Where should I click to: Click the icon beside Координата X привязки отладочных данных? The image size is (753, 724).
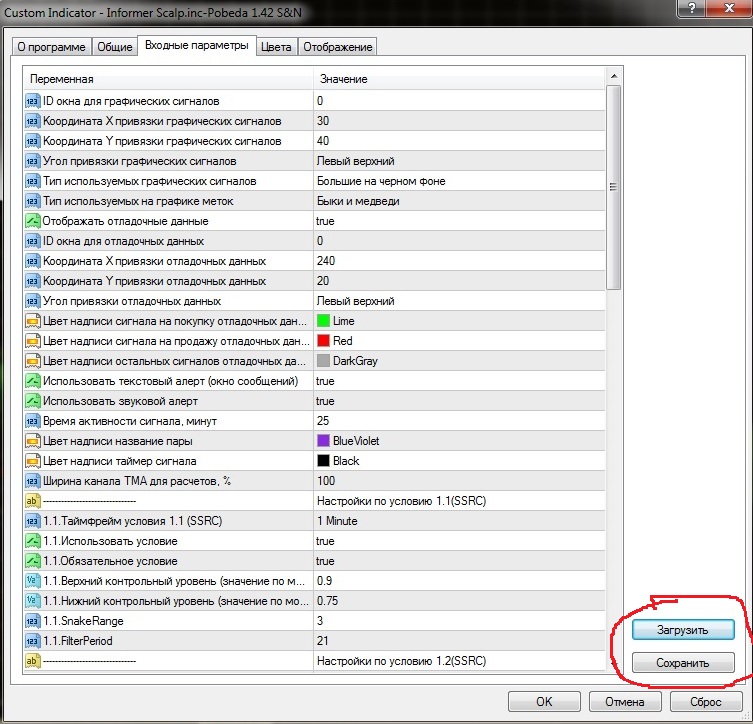[x=32, y=262]
